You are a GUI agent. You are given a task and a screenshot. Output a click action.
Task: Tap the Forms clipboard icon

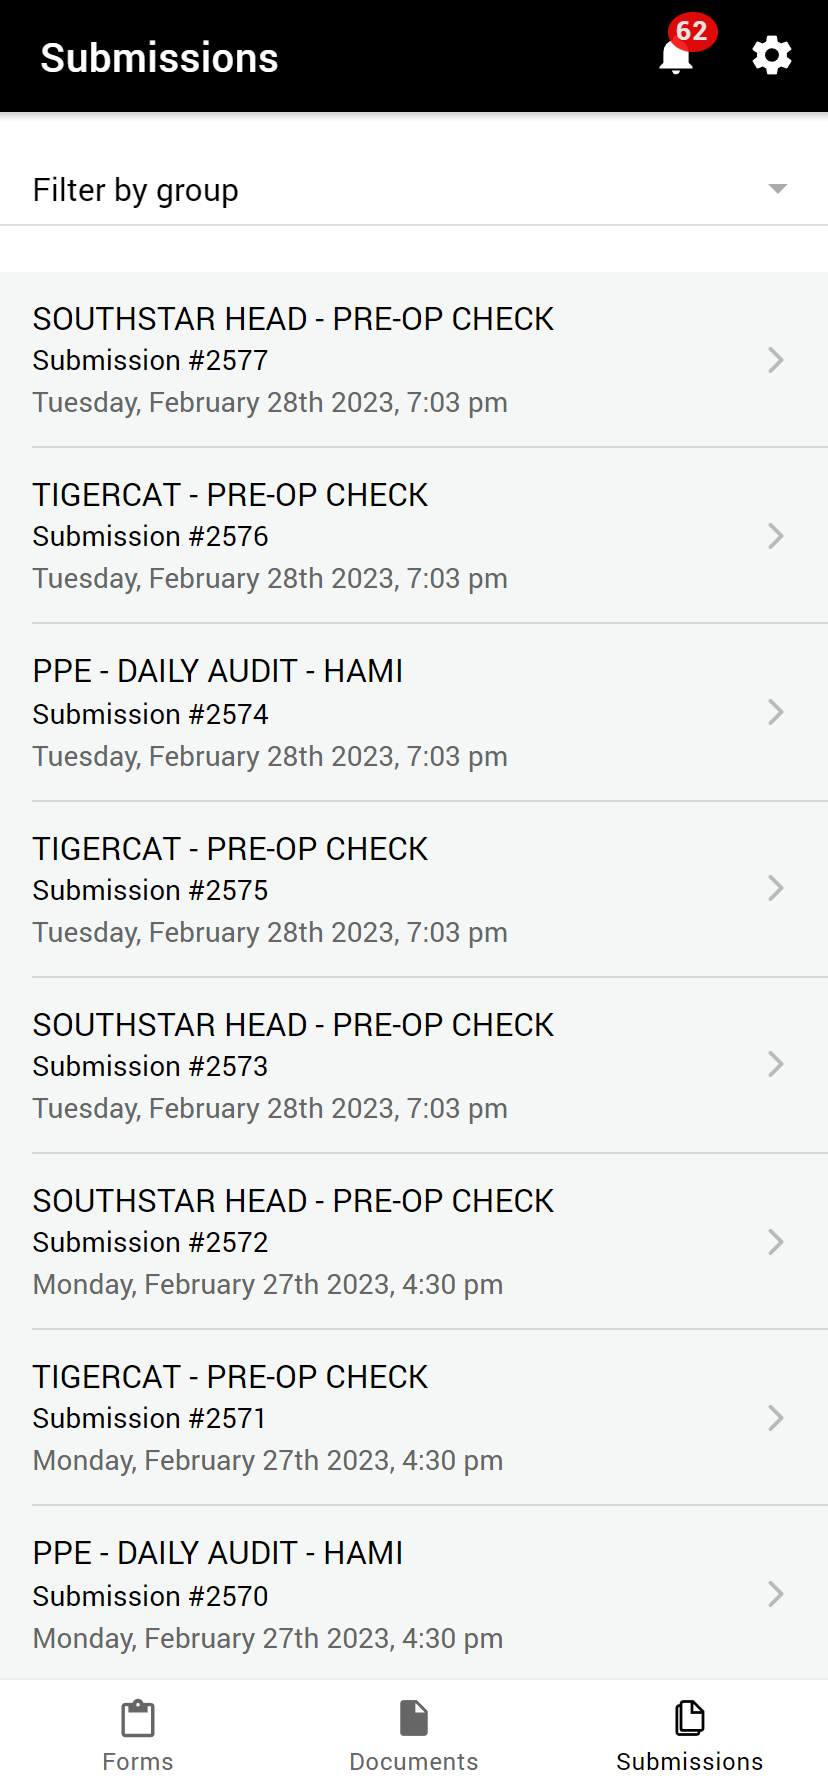click(x=138, y=1719)
